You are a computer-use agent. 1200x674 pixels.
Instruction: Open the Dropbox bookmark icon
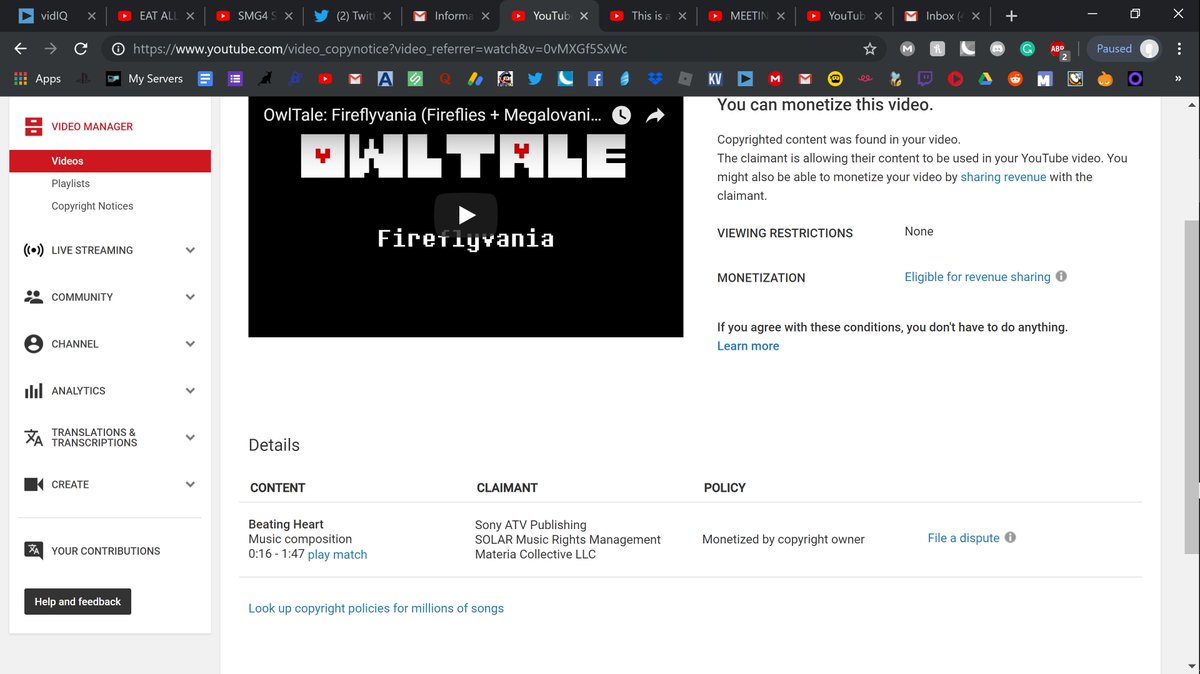coord(655,78)
